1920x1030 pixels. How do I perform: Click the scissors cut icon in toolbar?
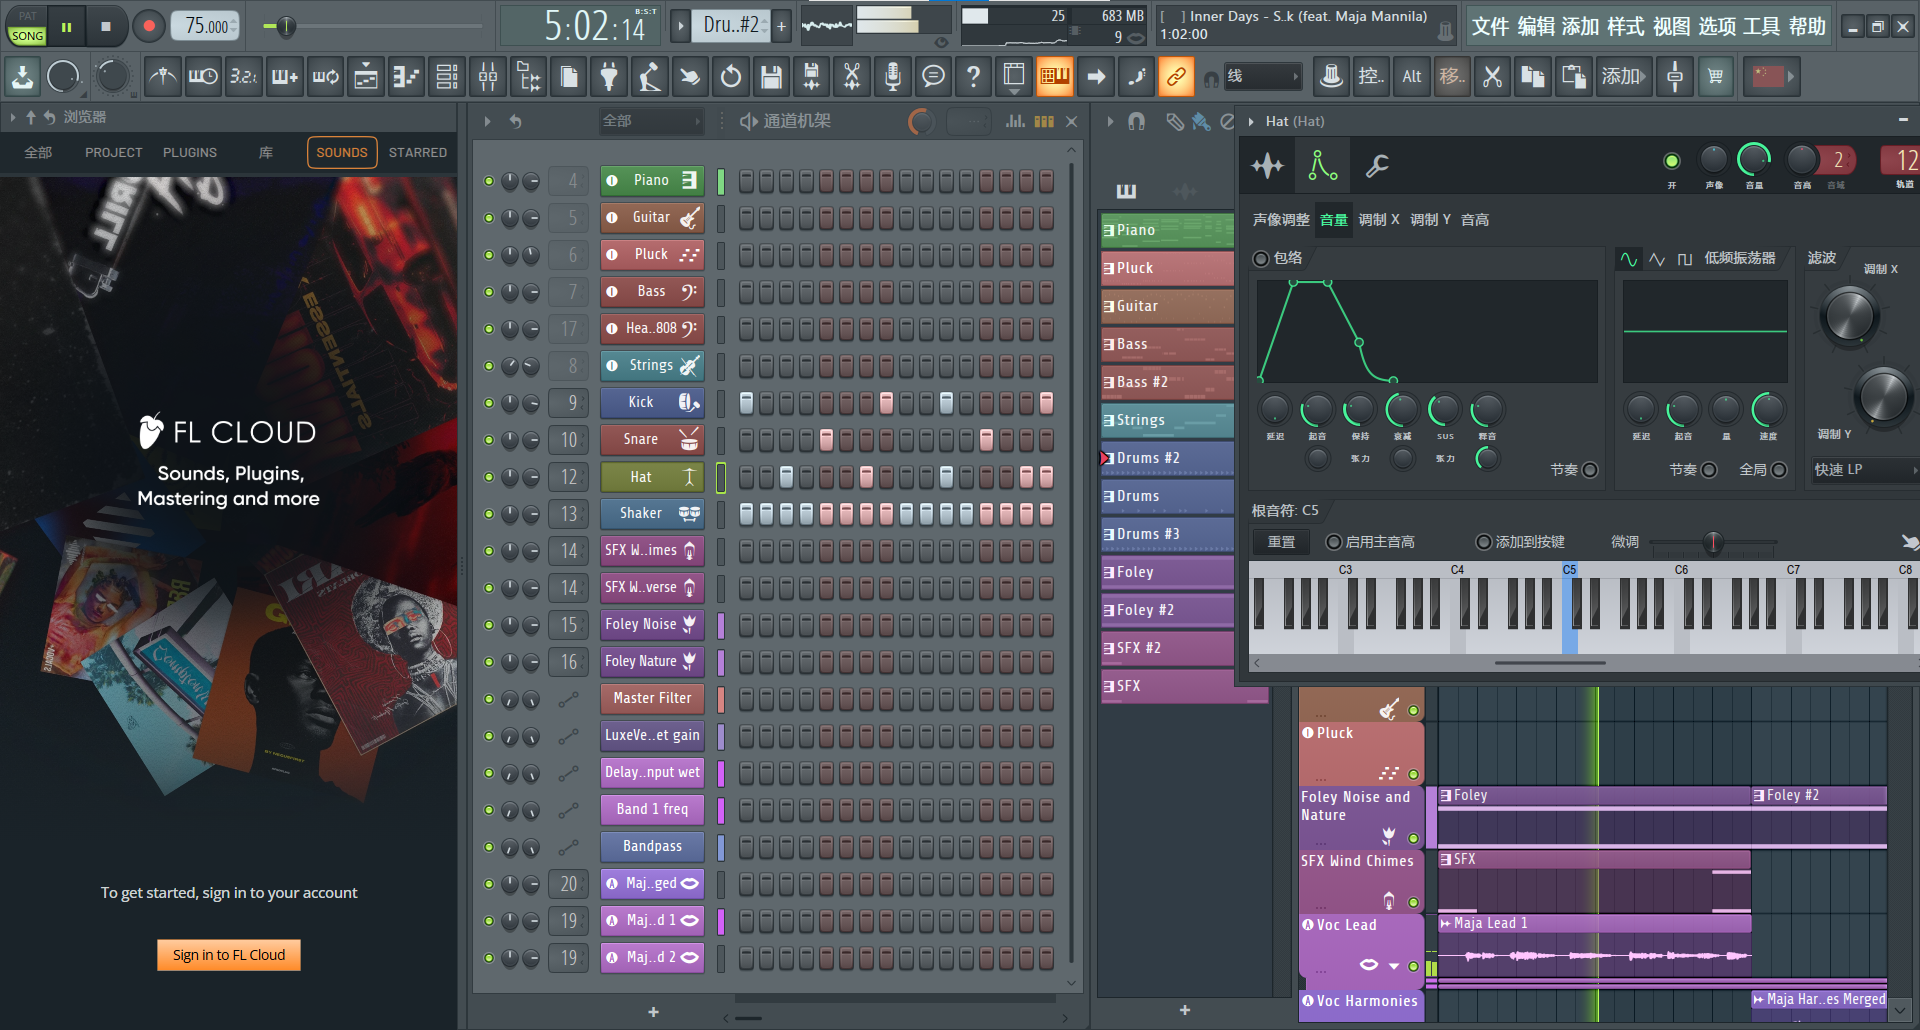1492,77
